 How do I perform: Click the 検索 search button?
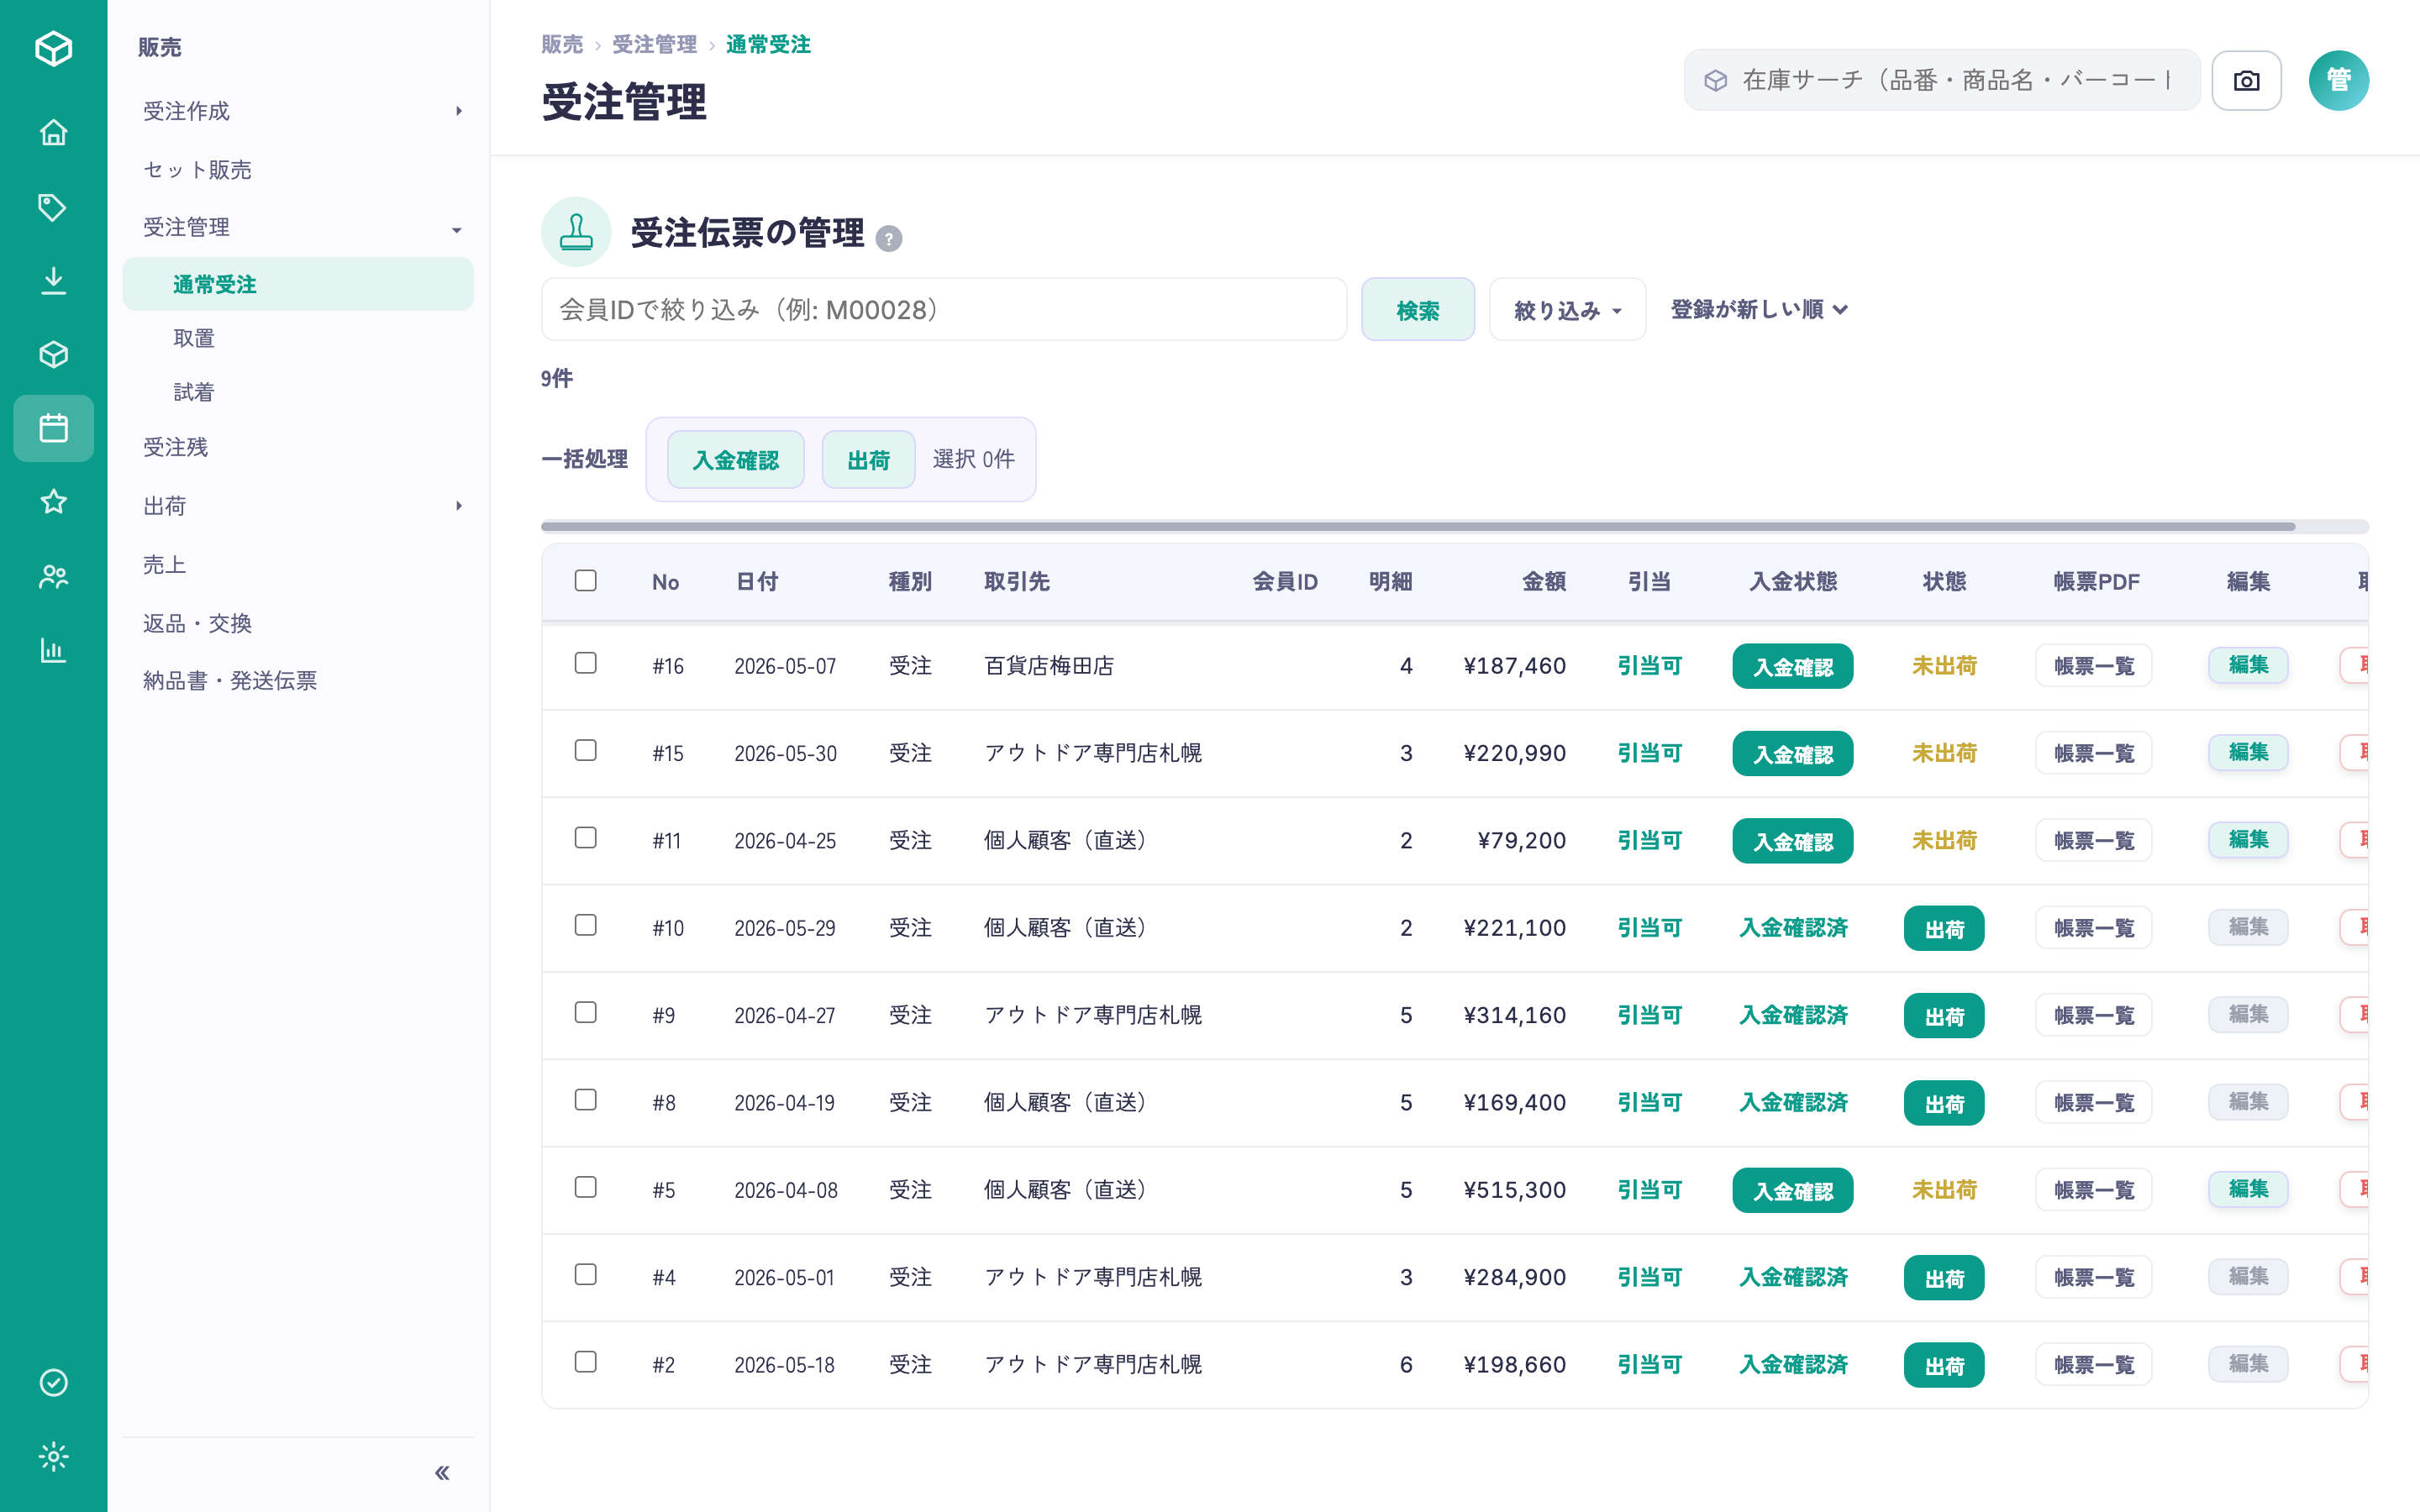(x=1417, y=310)
